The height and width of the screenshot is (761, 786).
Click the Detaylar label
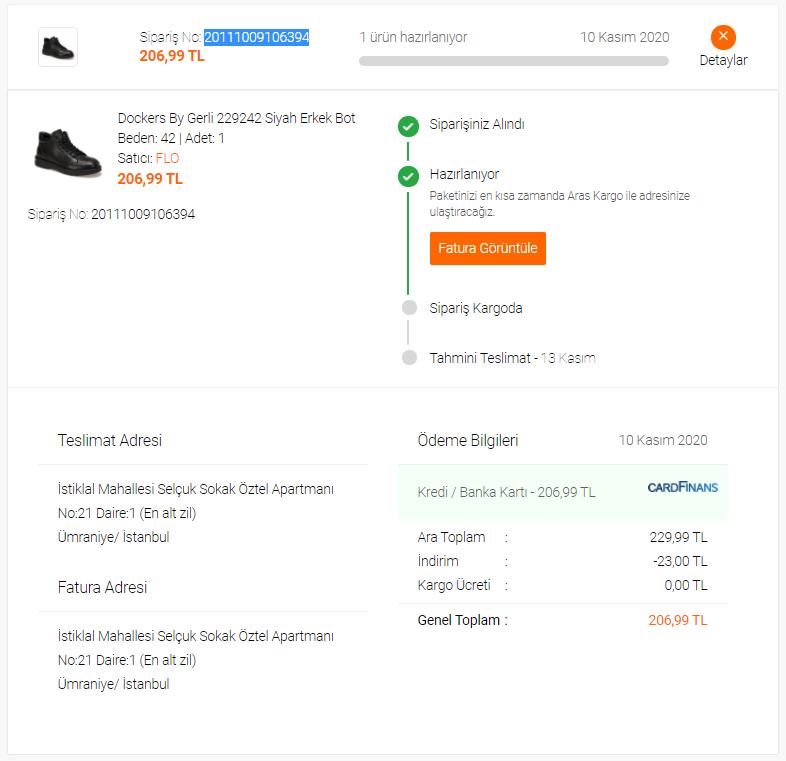[723, 60]
